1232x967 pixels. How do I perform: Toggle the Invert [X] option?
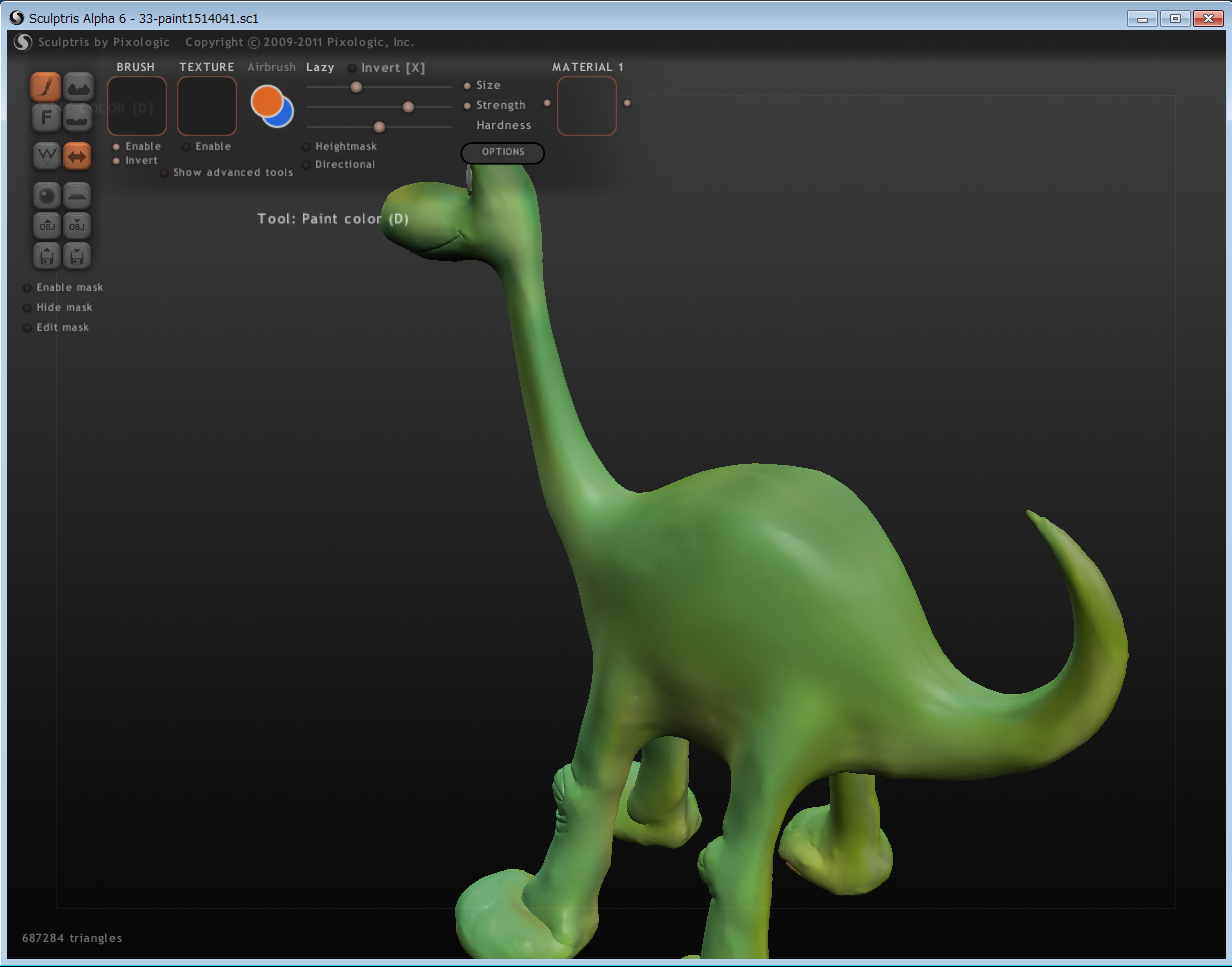click(x=352, y=68)
